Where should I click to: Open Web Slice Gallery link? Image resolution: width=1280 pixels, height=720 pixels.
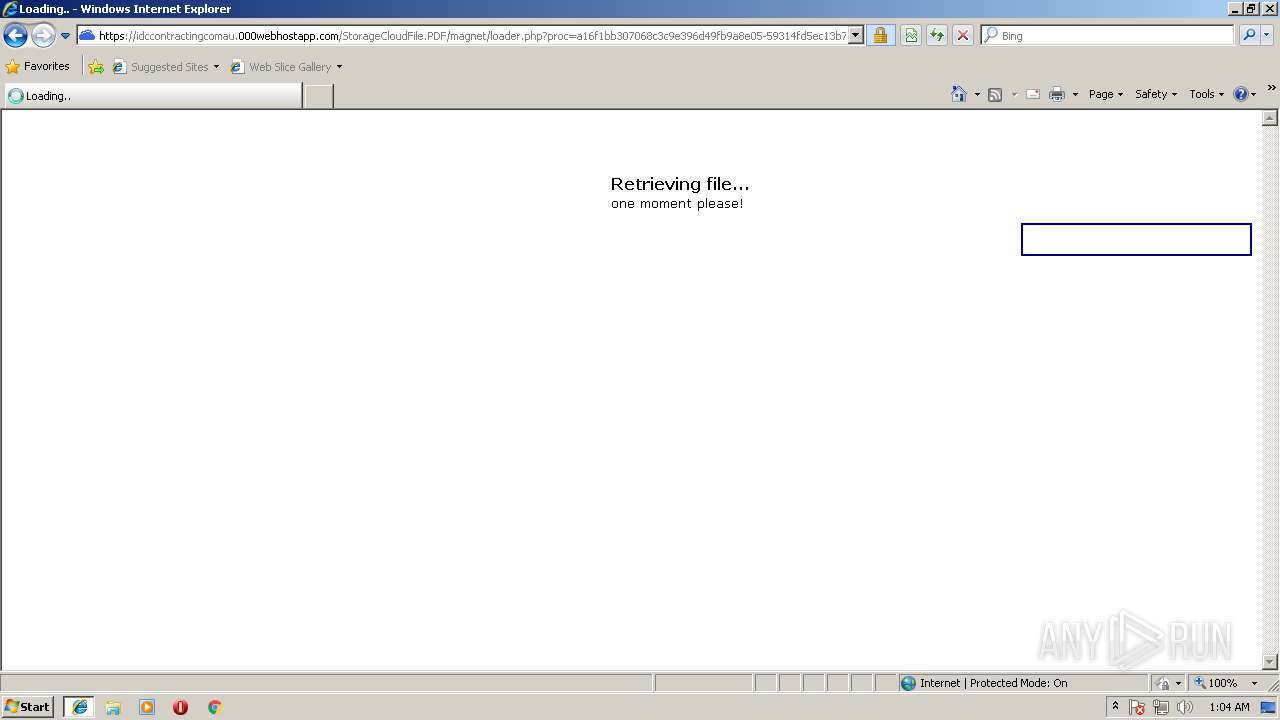pyautogui.click(x=282, y=67)
